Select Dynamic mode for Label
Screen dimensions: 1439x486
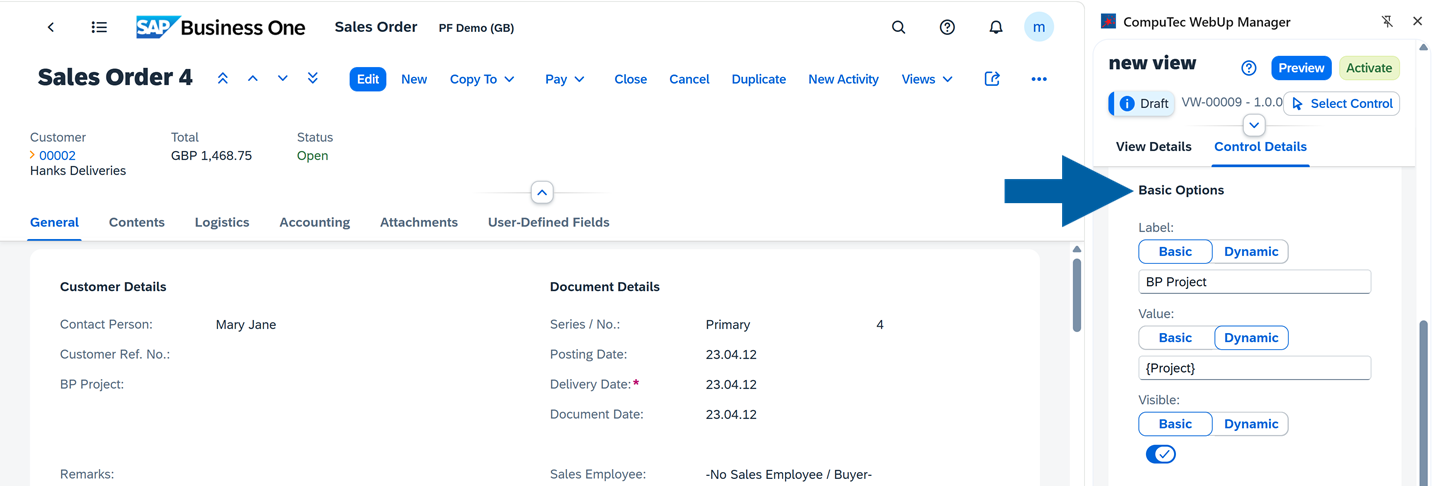coord(1250,252)
